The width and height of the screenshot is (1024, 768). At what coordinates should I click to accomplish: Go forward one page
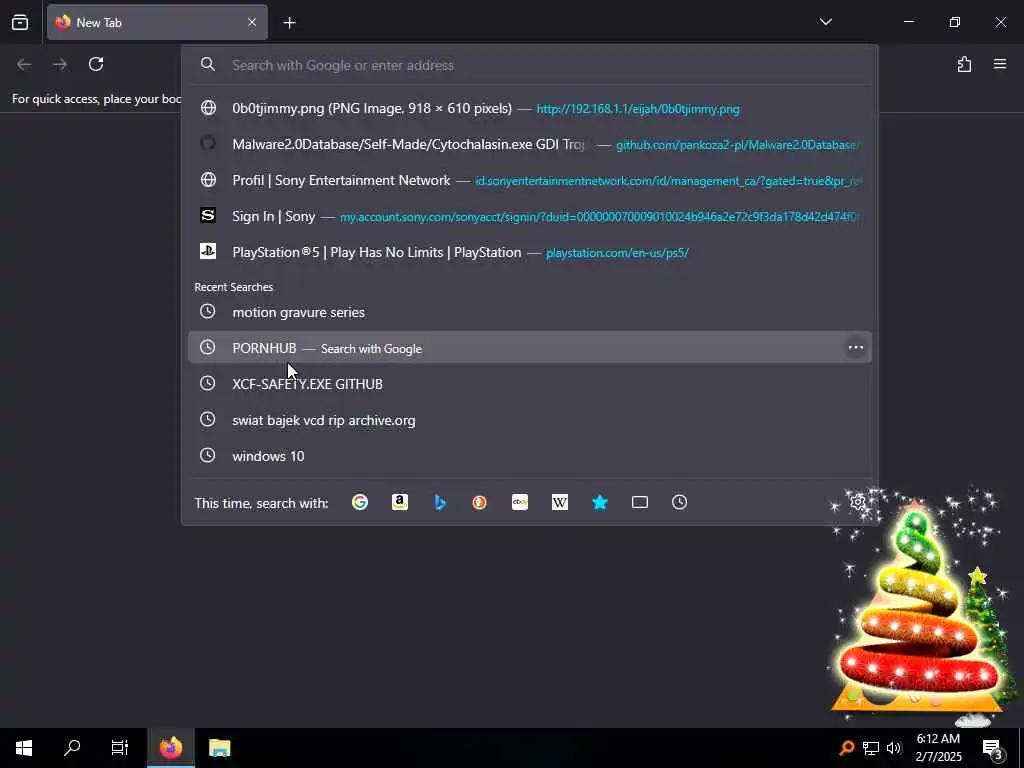point(60,64)
